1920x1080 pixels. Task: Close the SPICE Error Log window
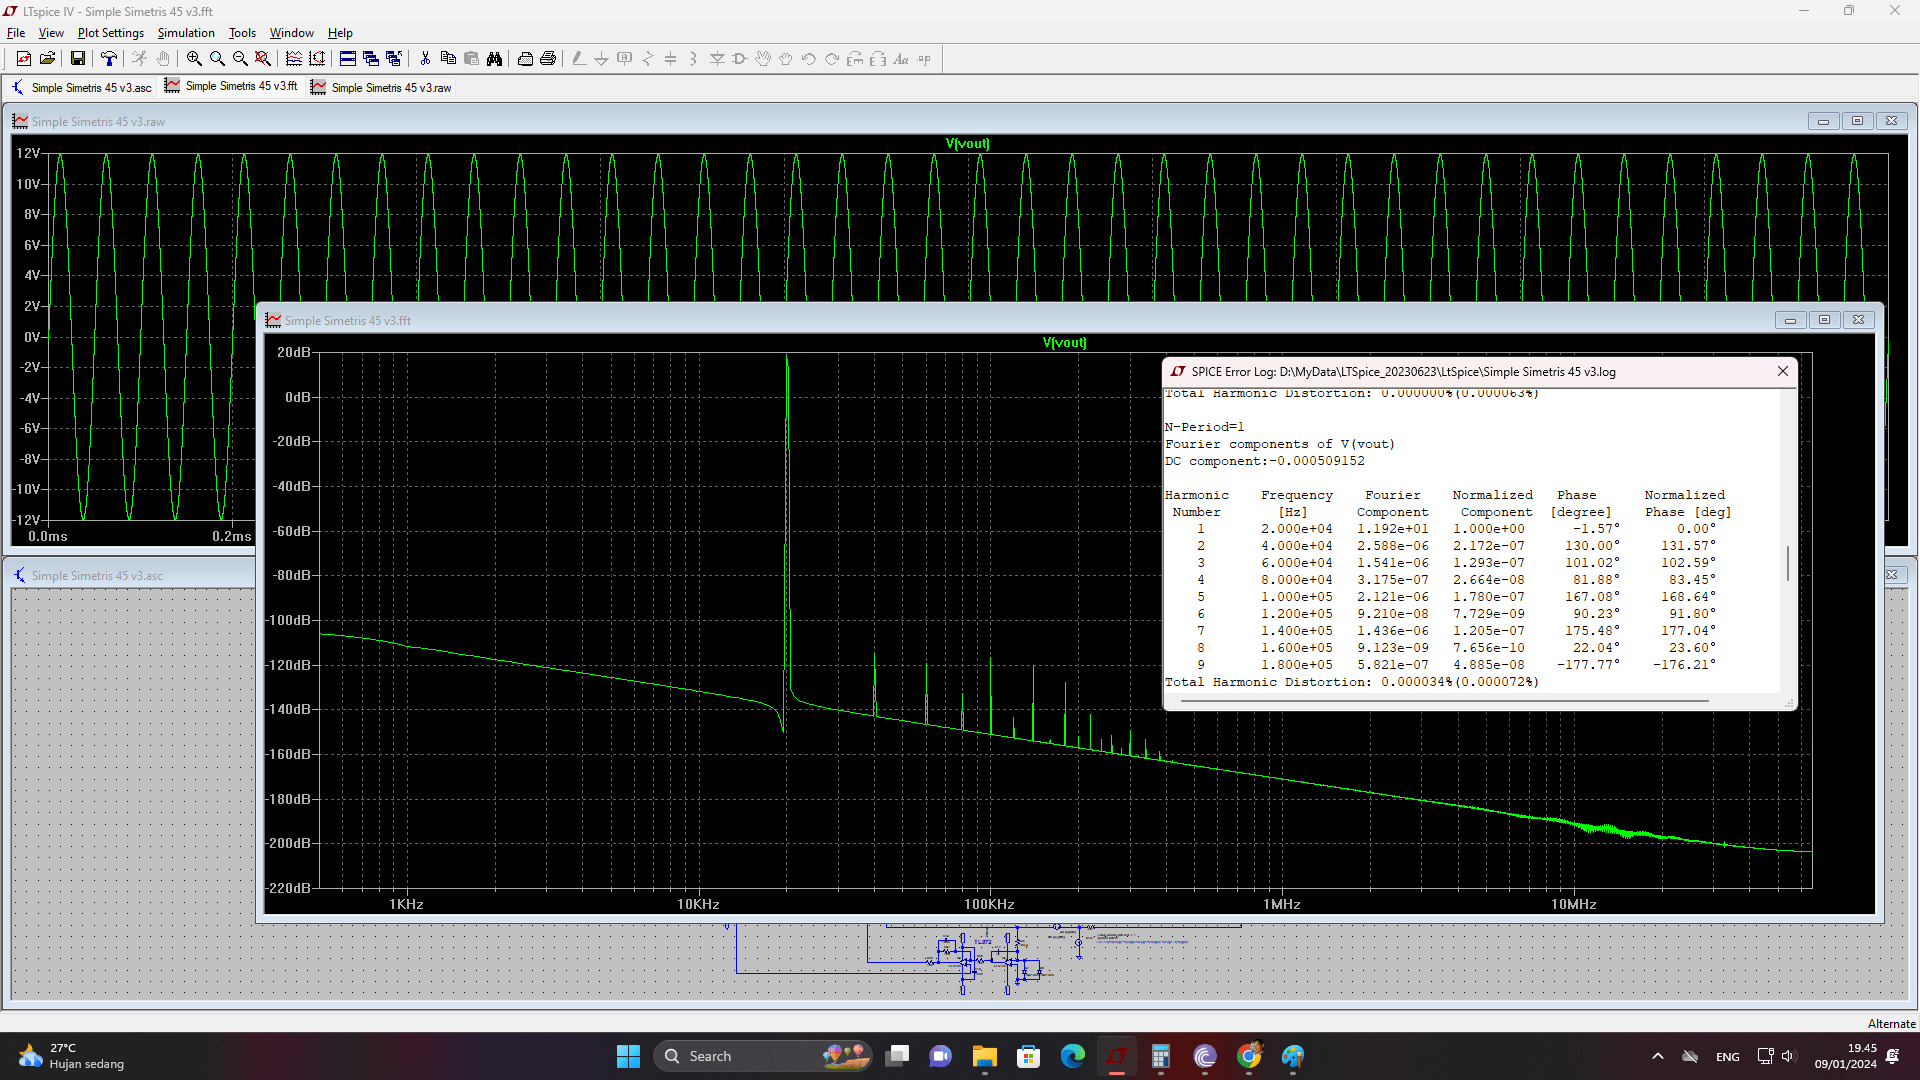1782,371
